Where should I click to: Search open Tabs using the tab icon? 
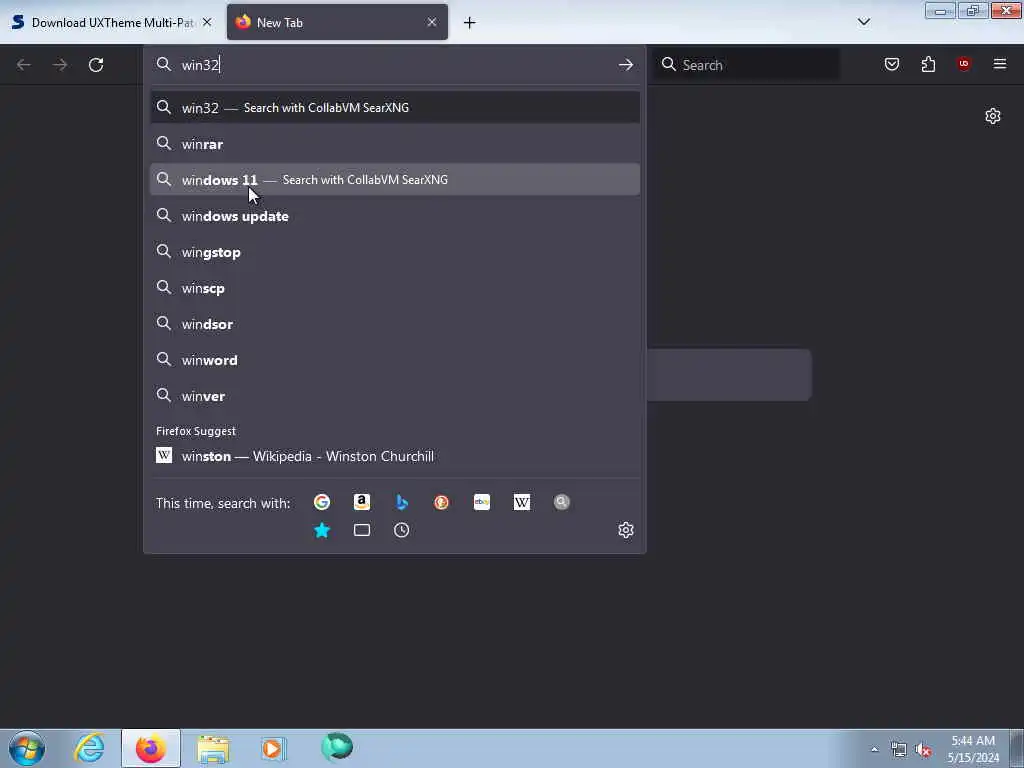tap(362, 530)
